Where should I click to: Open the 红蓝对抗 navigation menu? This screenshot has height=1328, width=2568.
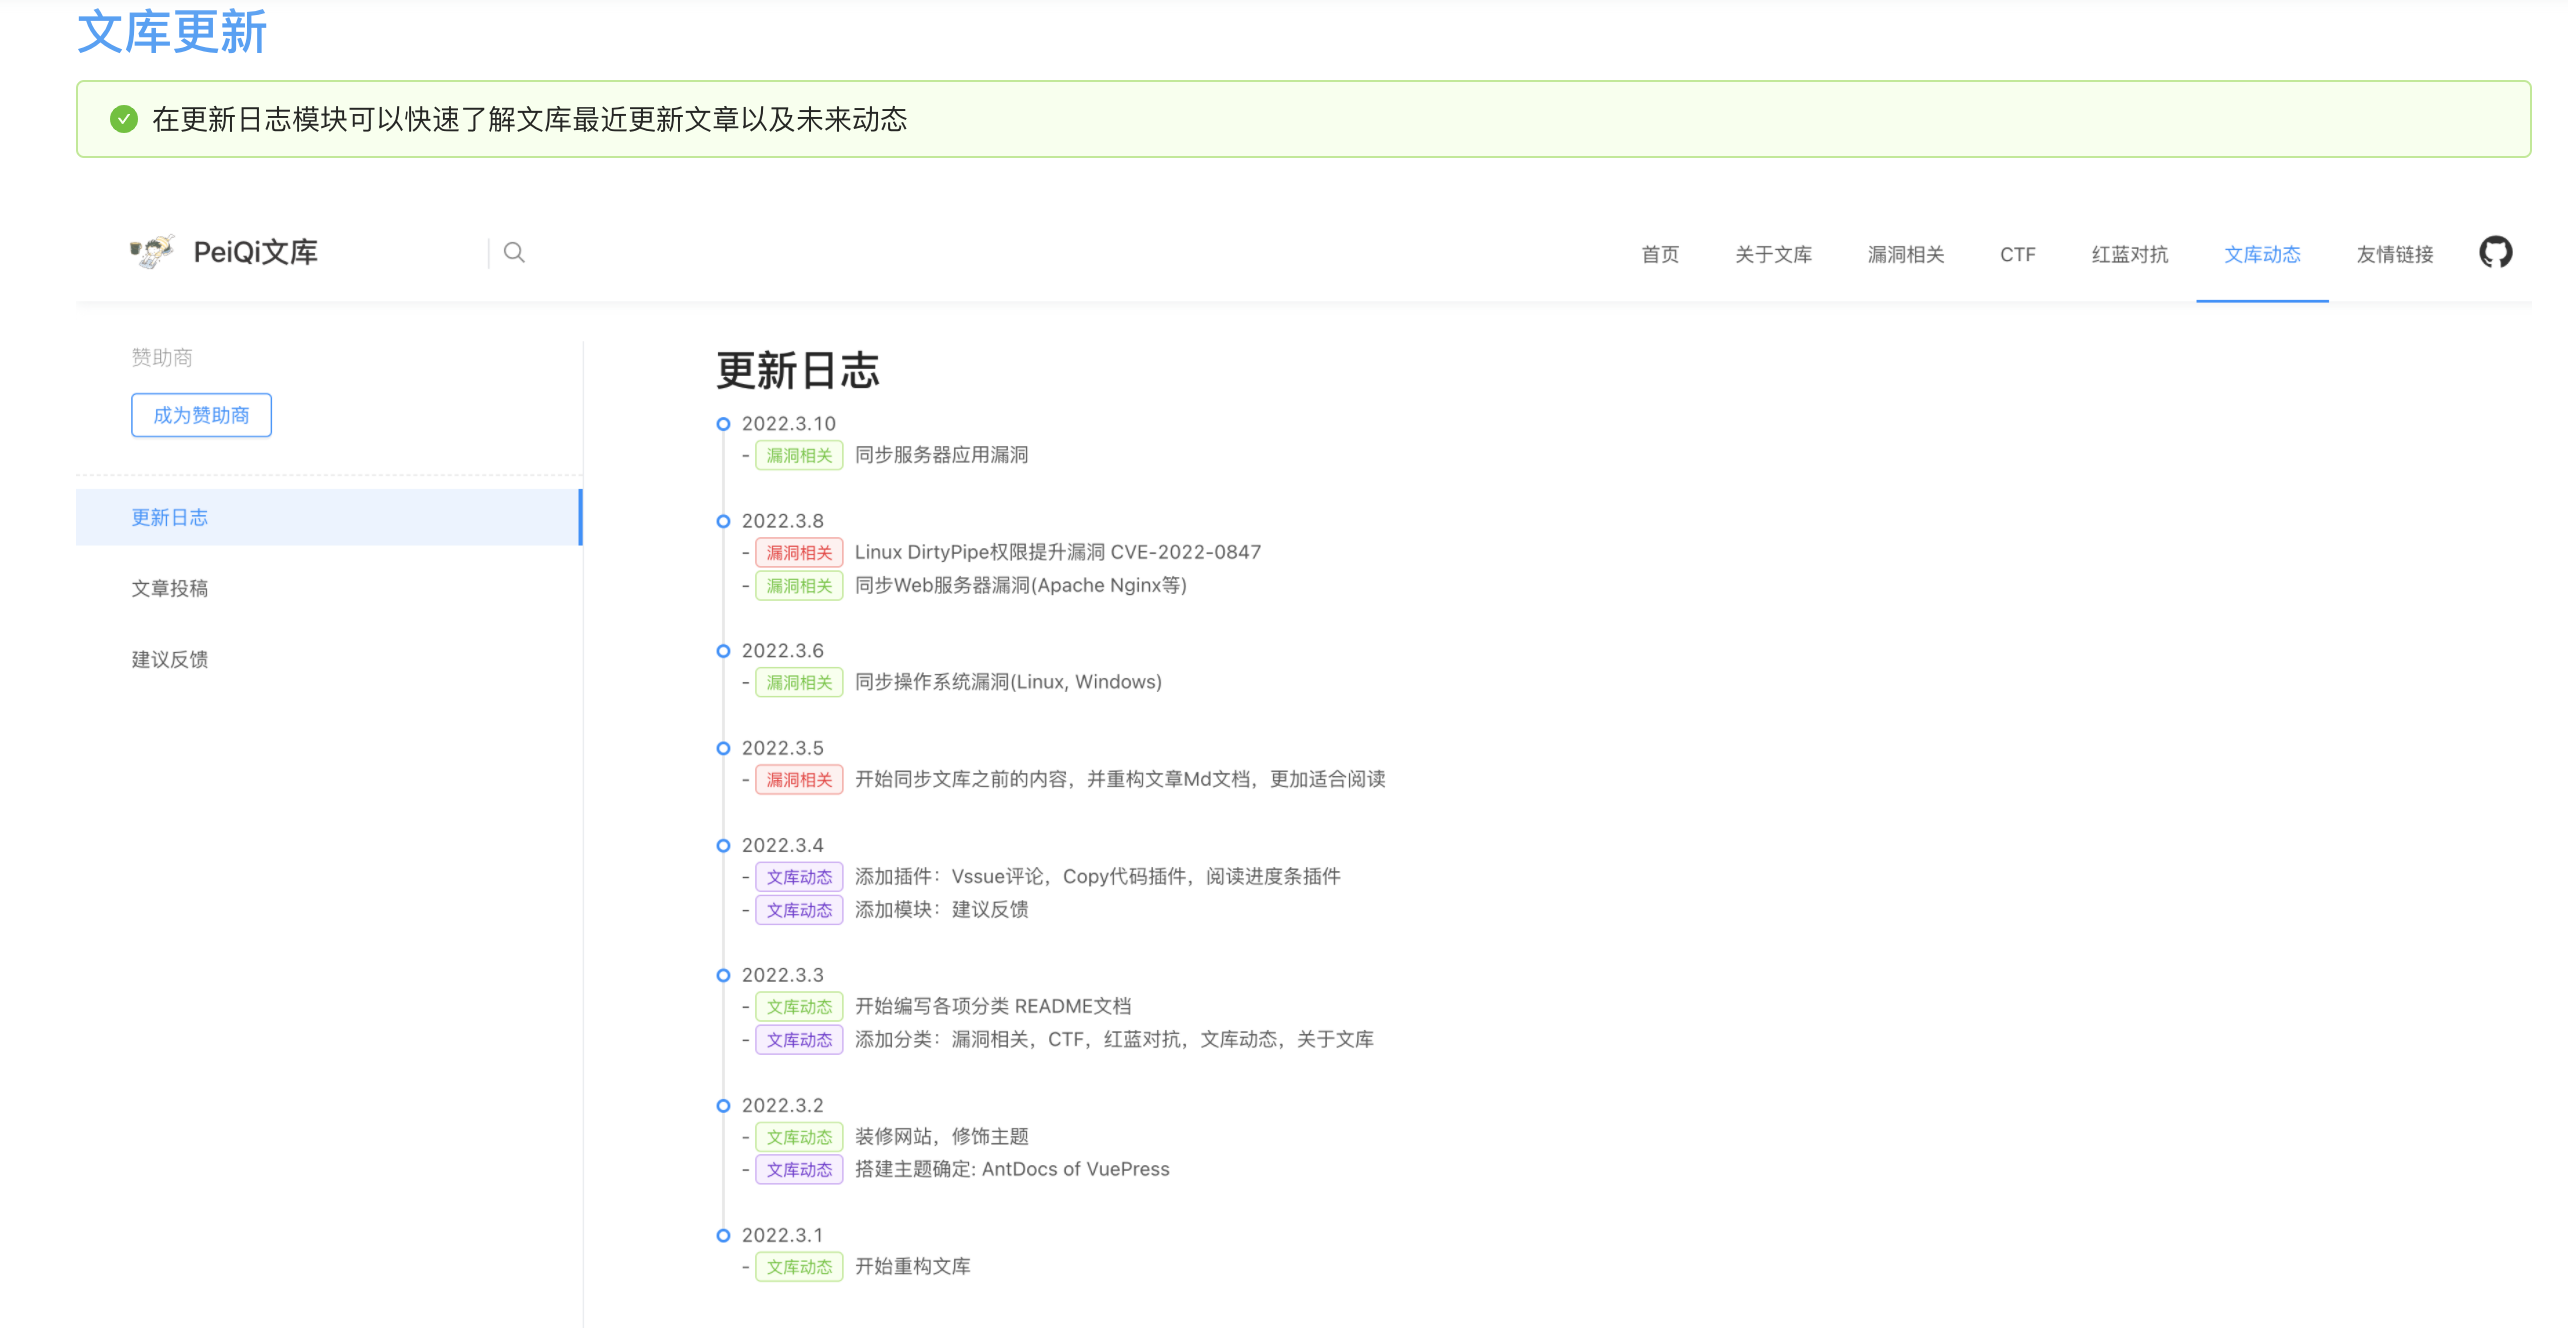coord(2129,254)
